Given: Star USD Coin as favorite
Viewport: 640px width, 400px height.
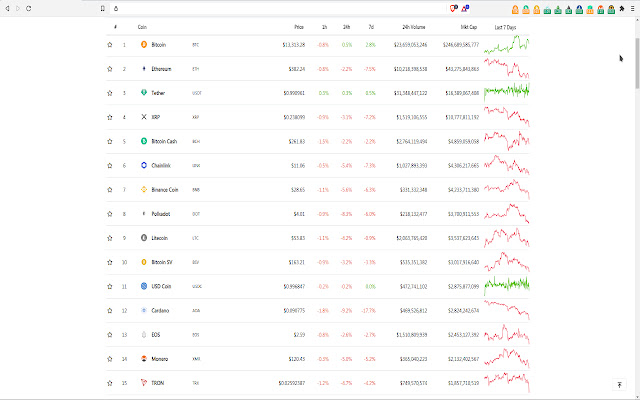Looking at the screenshot, I should pos(109,286).
